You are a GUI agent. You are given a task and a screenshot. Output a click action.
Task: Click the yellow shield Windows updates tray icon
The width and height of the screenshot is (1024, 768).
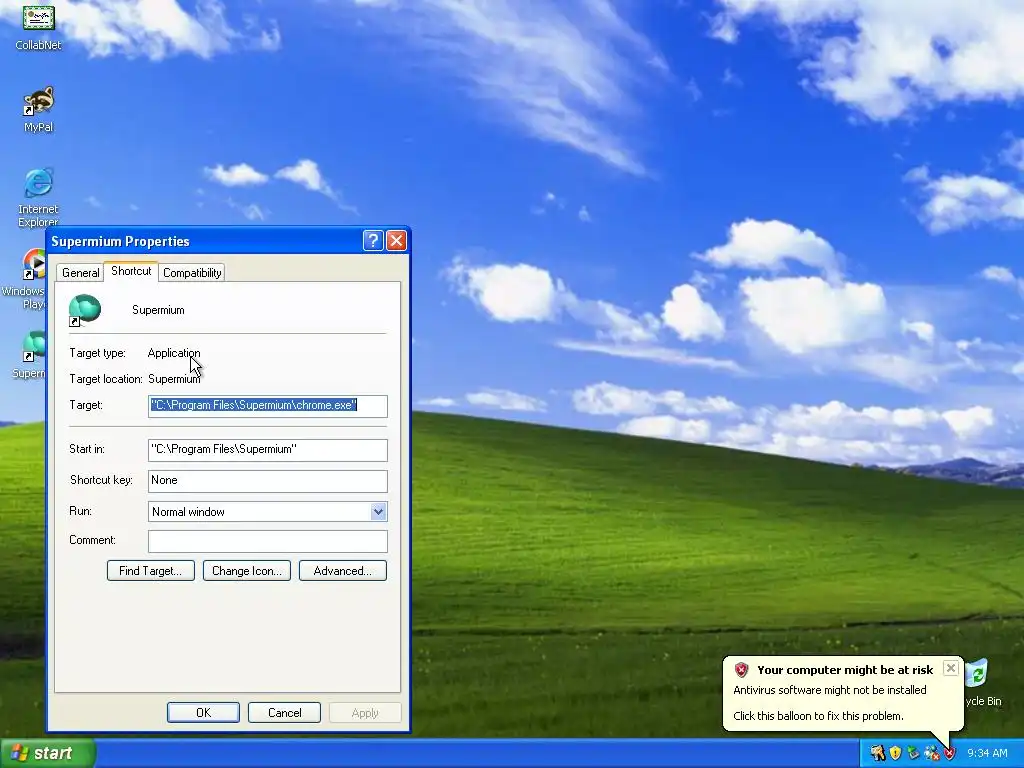895,753
